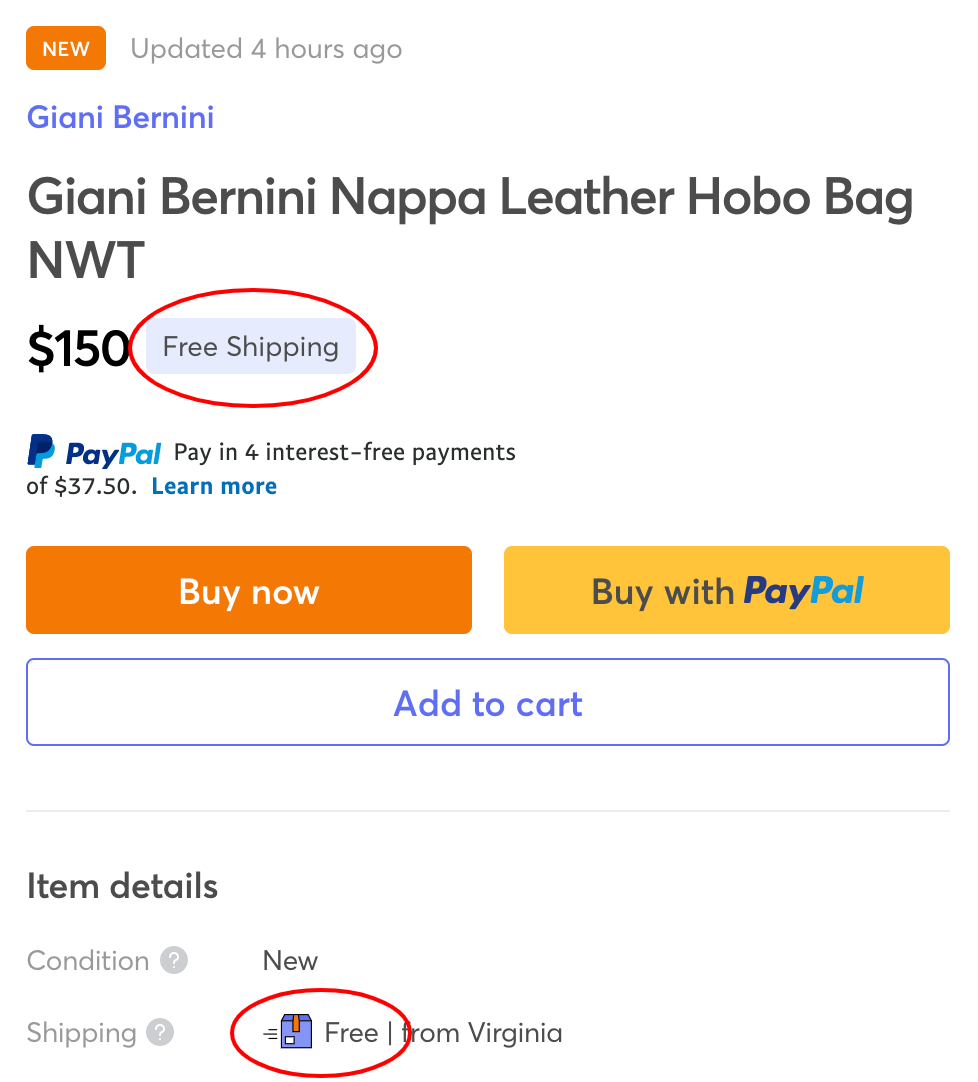Click the Pay in 4 interest-free payments text

pyautogui.click(x=345, y=453)
